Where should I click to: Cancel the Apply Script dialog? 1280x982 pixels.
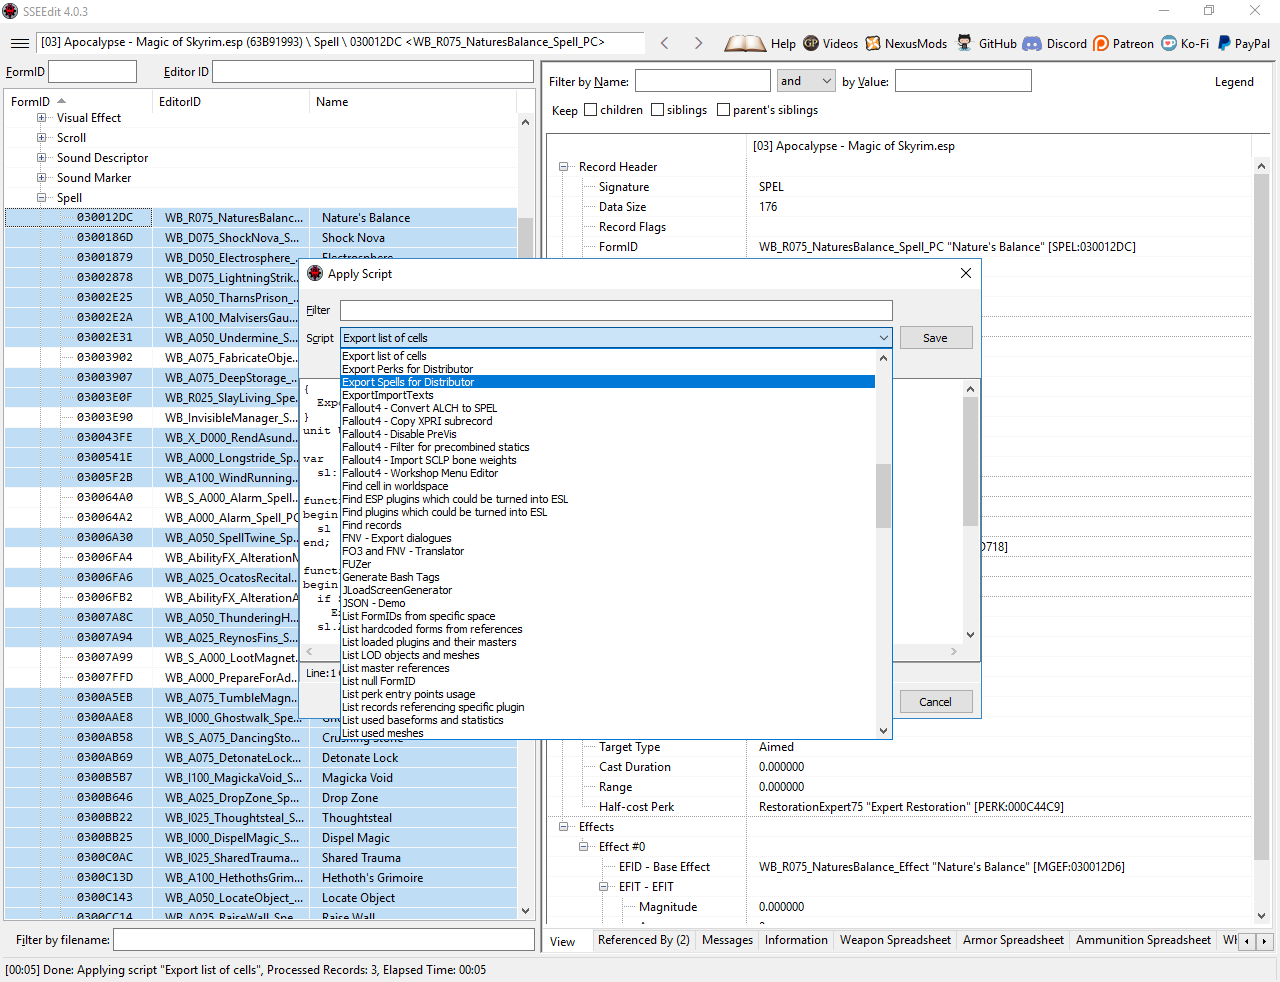tap(935, 702)
